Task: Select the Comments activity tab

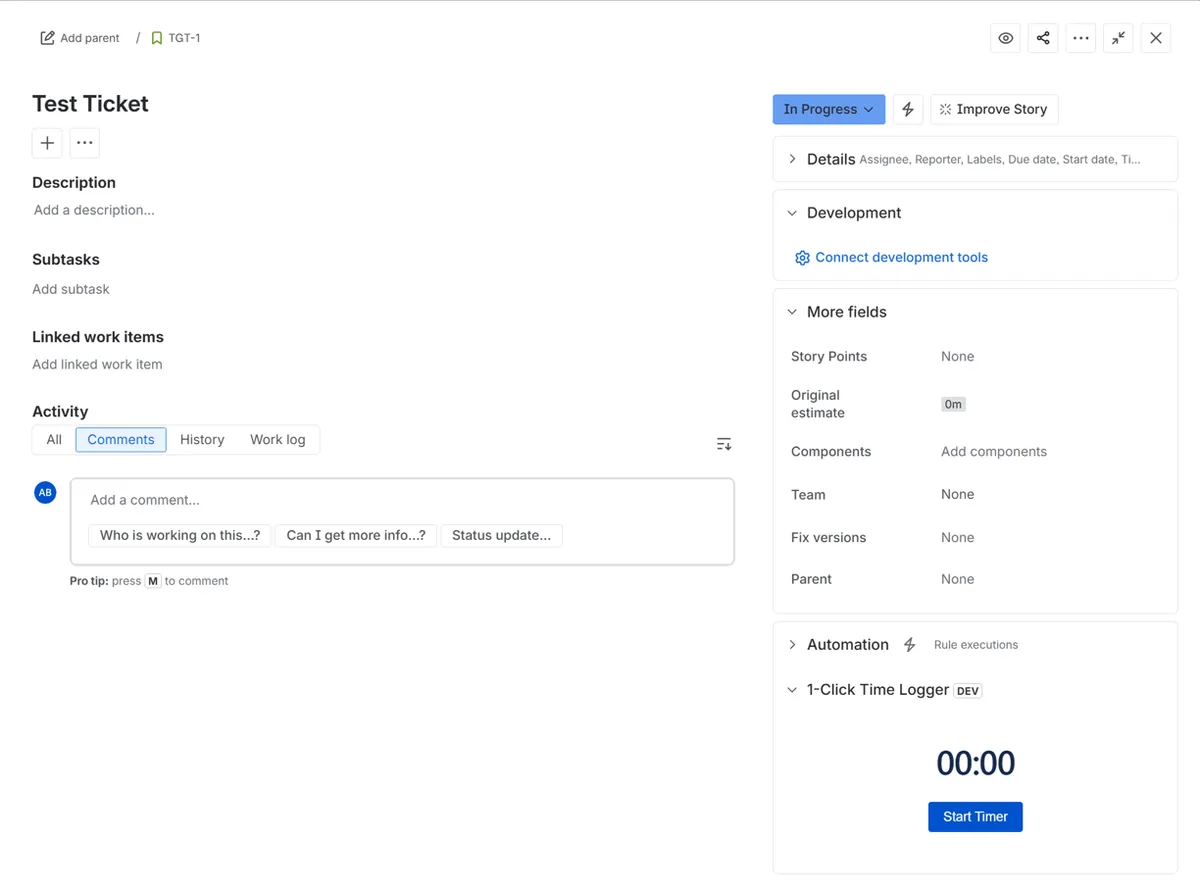Action: point(121,440)
